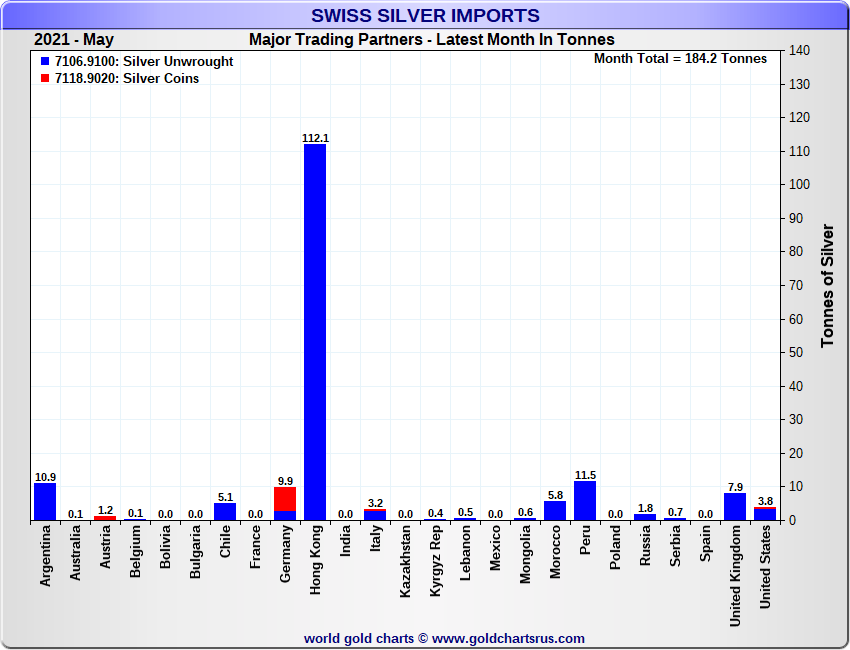Click the Month Total = 184.2 Tonnes text
Screen dimensions: 850x650
pyautogui.click(x=680, y=59)
